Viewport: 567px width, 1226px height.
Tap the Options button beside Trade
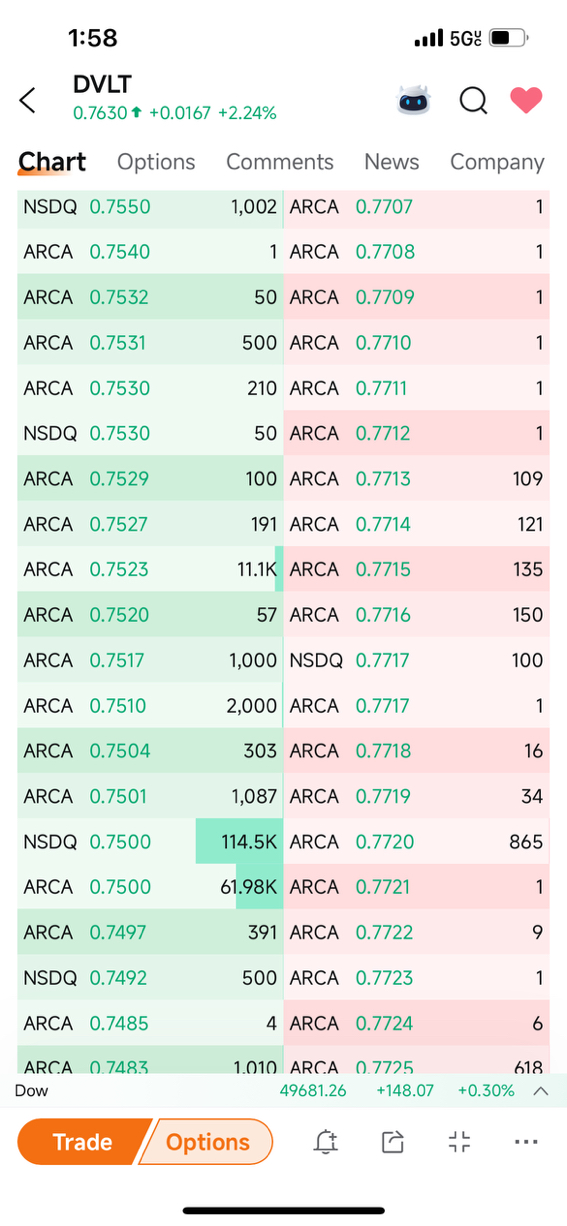(207, 1142)
